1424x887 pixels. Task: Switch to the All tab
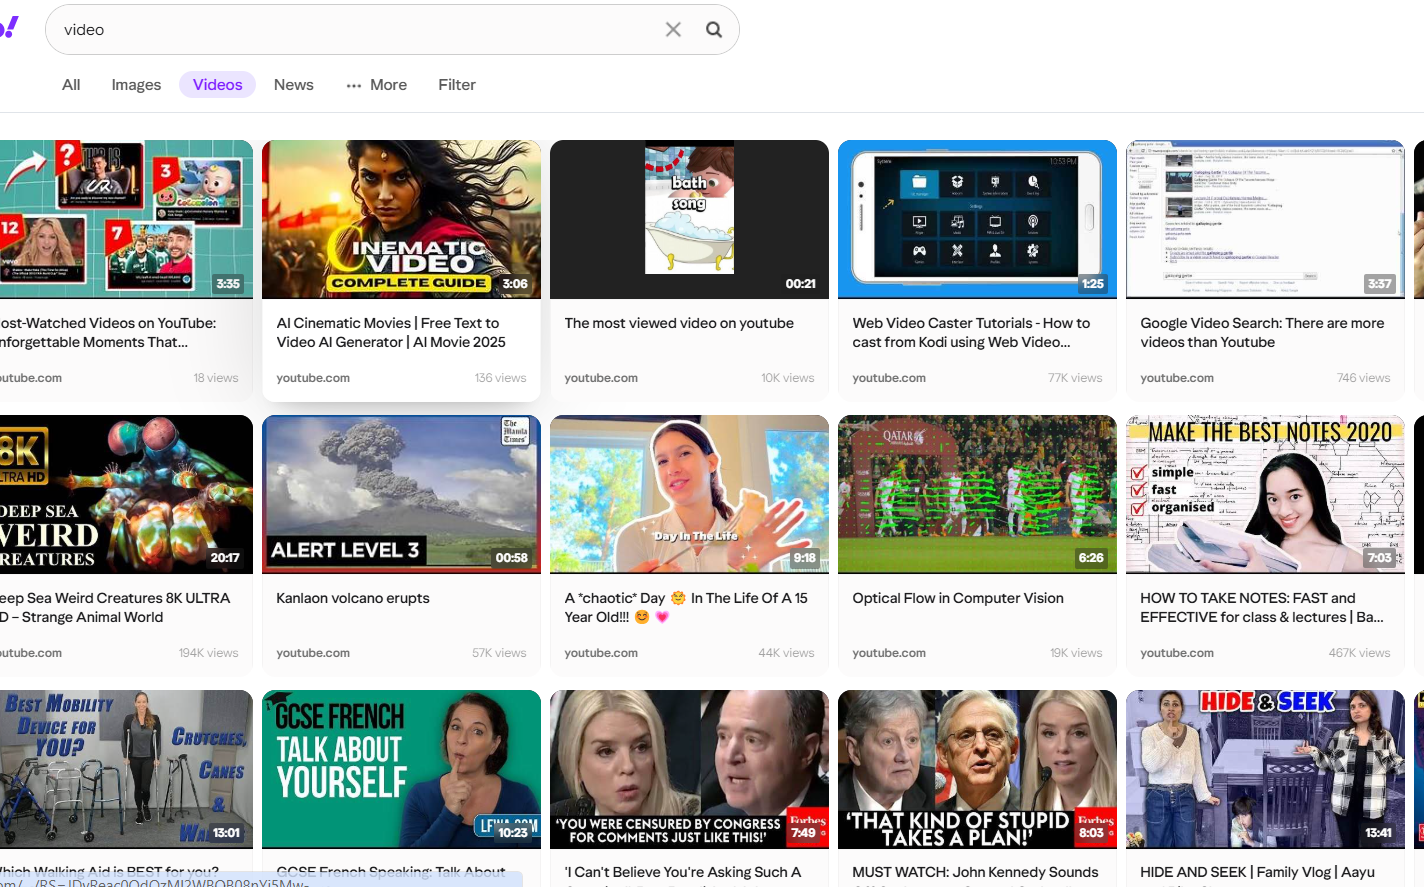pos(71,85)
